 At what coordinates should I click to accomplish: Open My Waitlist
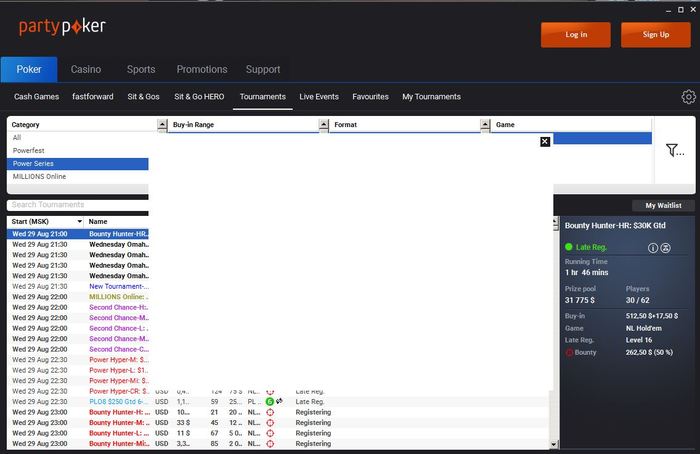[663, 205]
